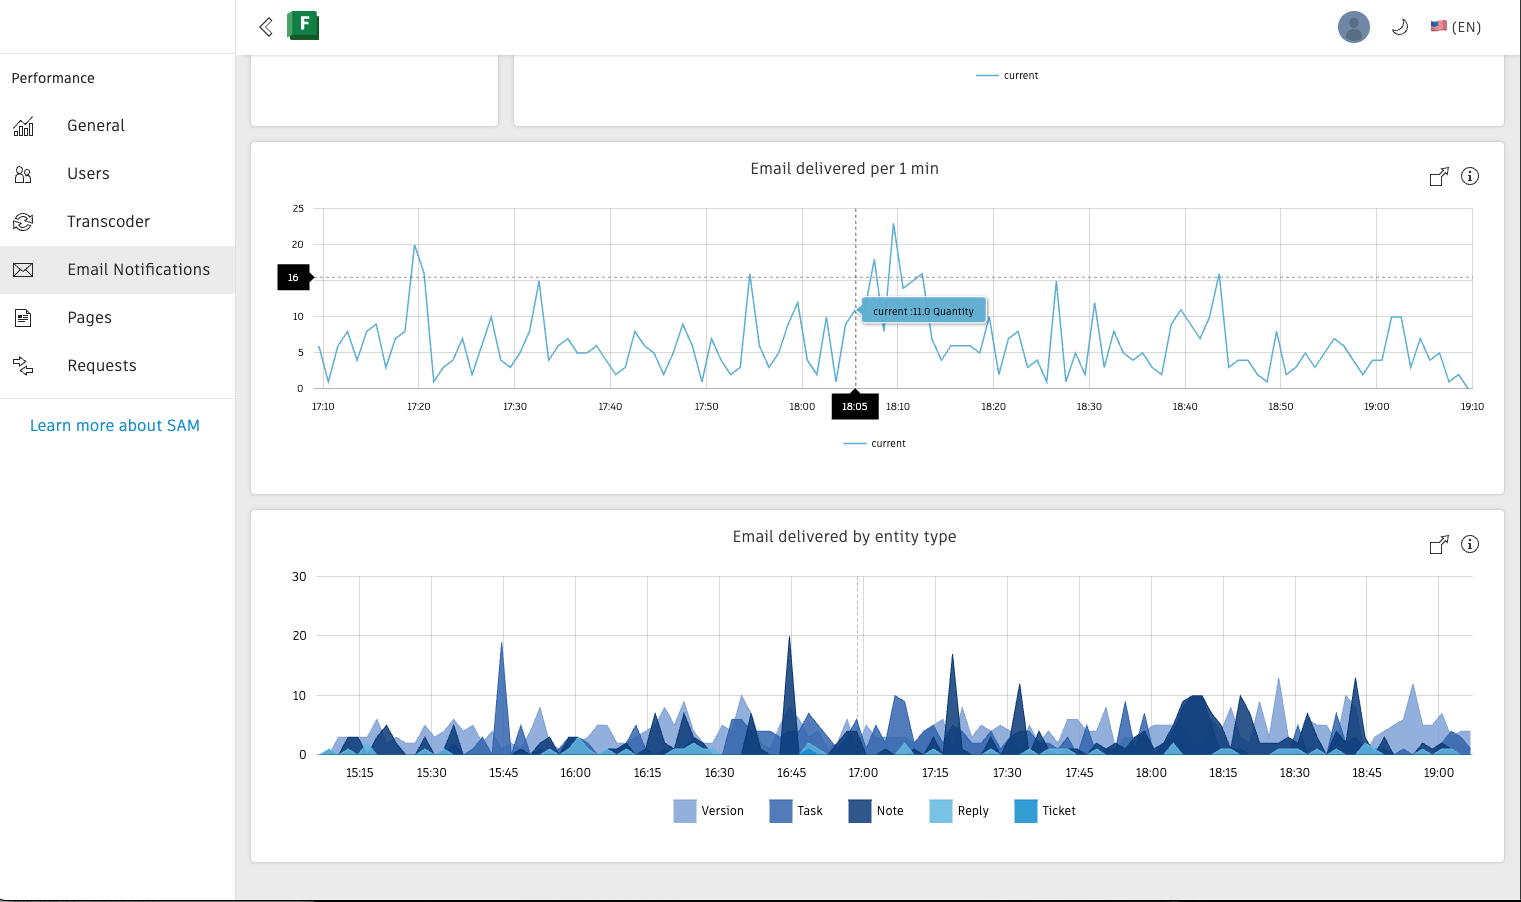Expand Email delivered per 1 min chart
This screenshot has width=1521, height=902.
tap(1439, 177)
